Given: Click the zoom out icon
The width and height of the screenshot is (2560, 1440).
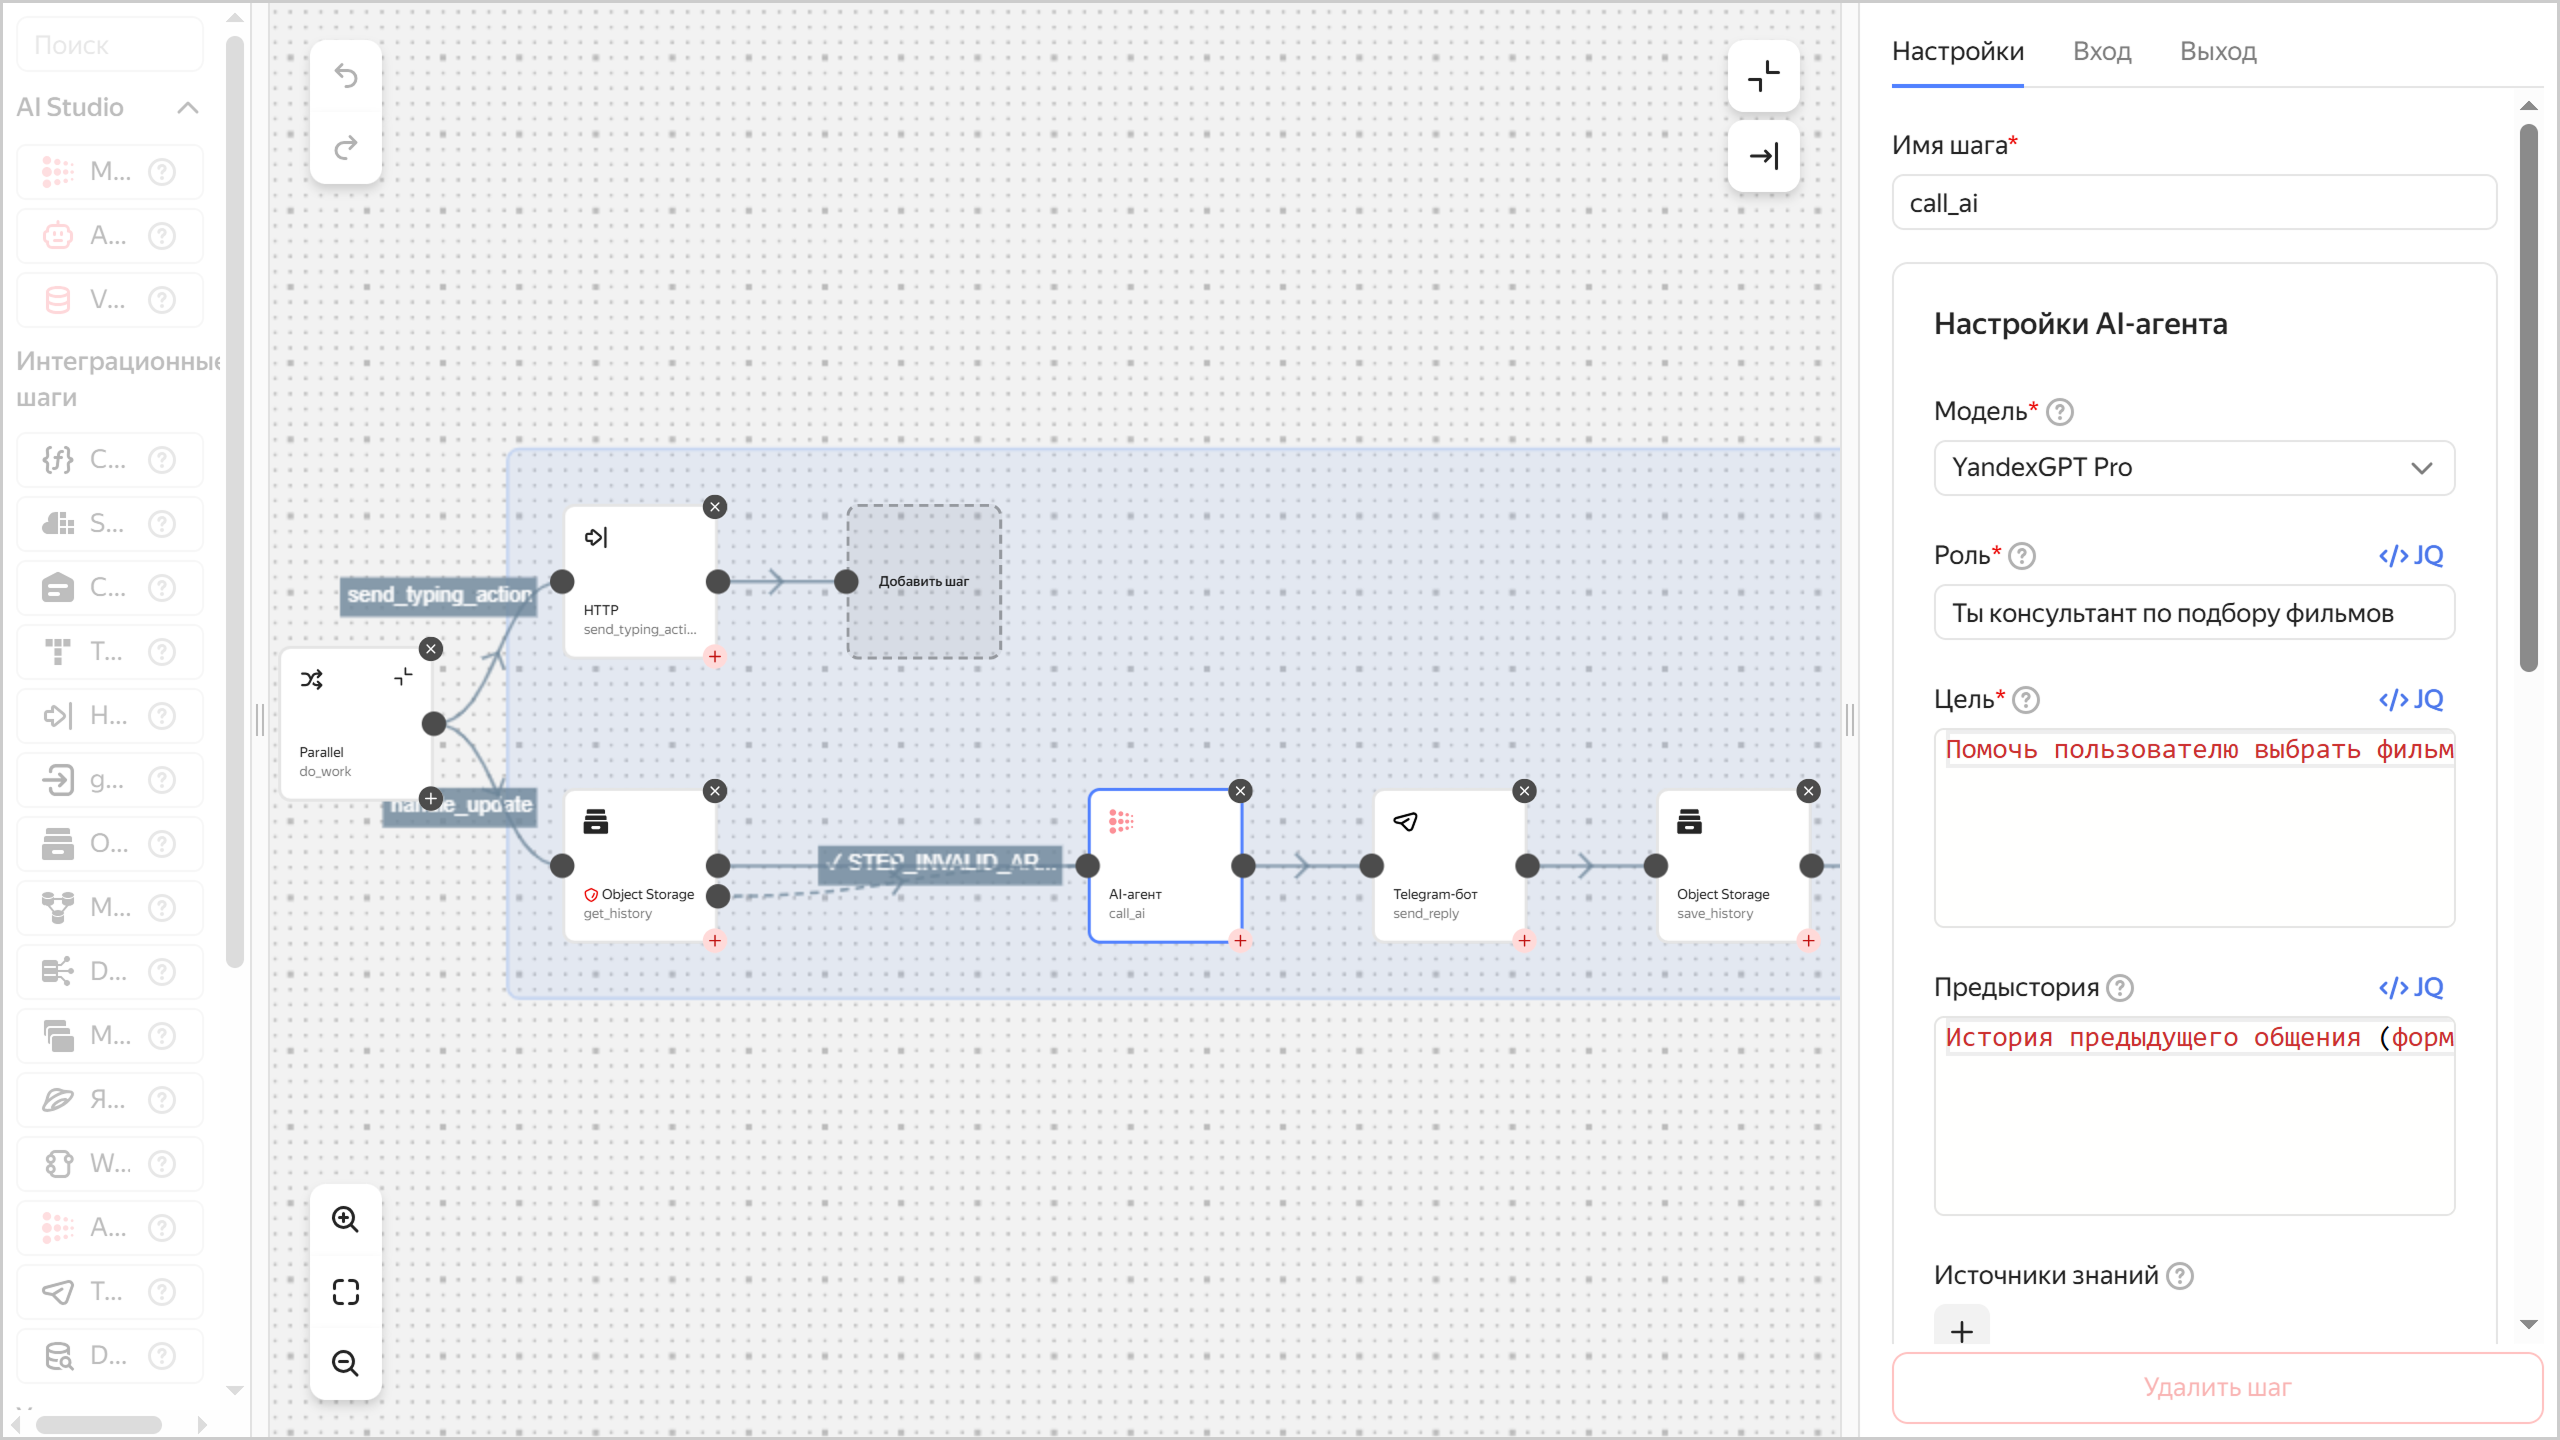Looking at the screenshot, I should [345, 1362].
